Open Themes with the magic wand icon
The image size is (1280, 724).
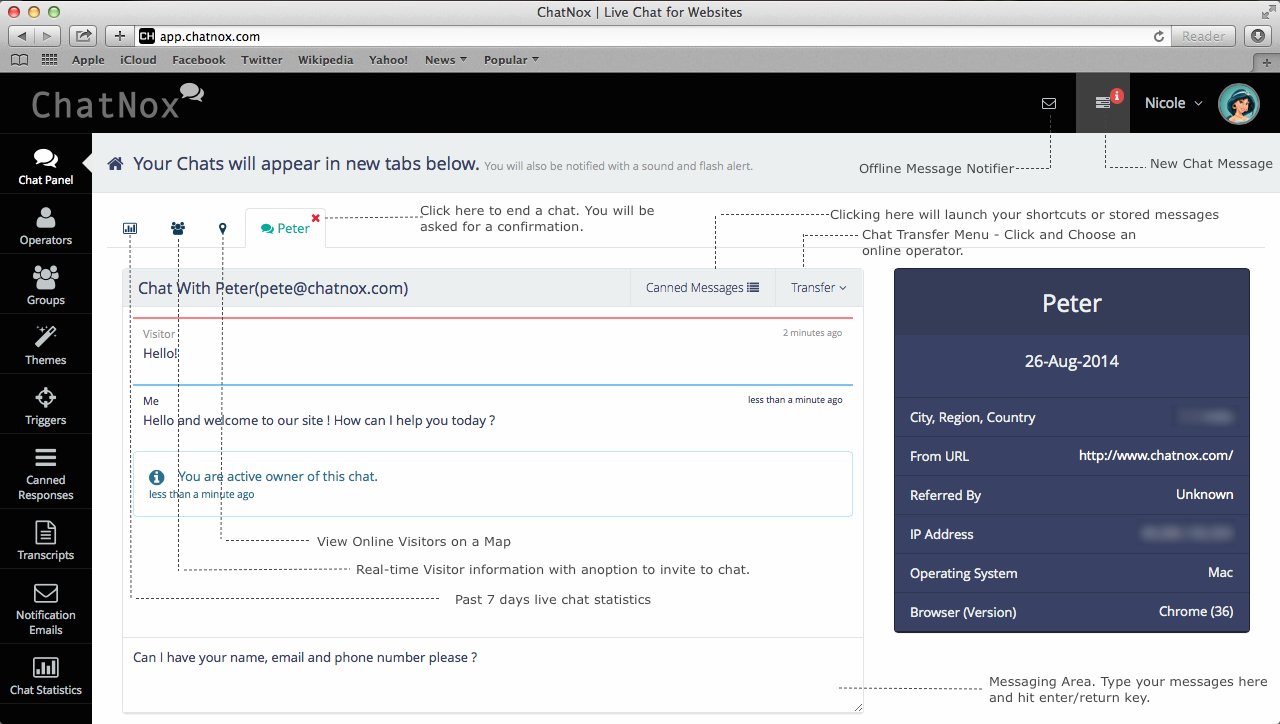click(x=45, y=345)
